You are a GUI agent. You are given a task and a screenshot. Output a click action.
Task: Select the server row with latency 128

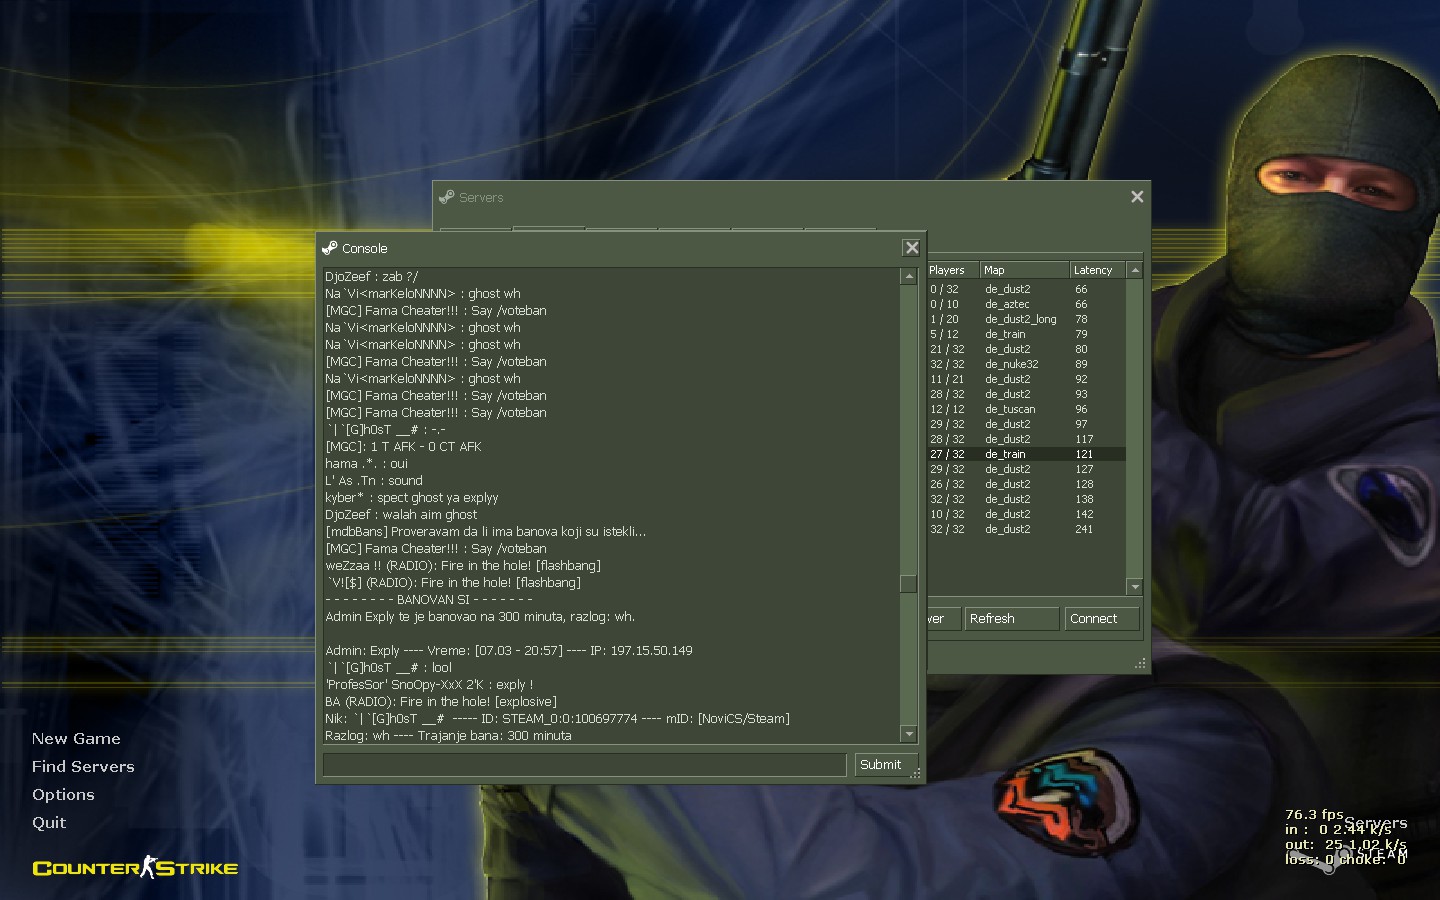pyautogui.click(x=1026, y=484)
